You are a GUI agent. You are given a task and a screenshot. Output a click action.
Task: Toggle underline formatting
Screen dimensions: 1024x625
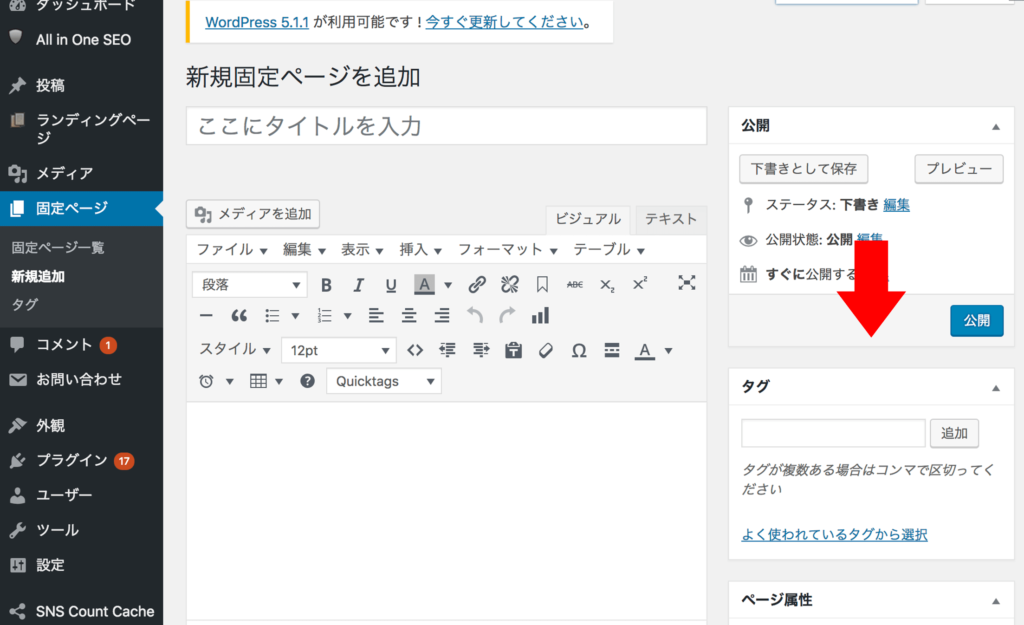coord(391,285)
